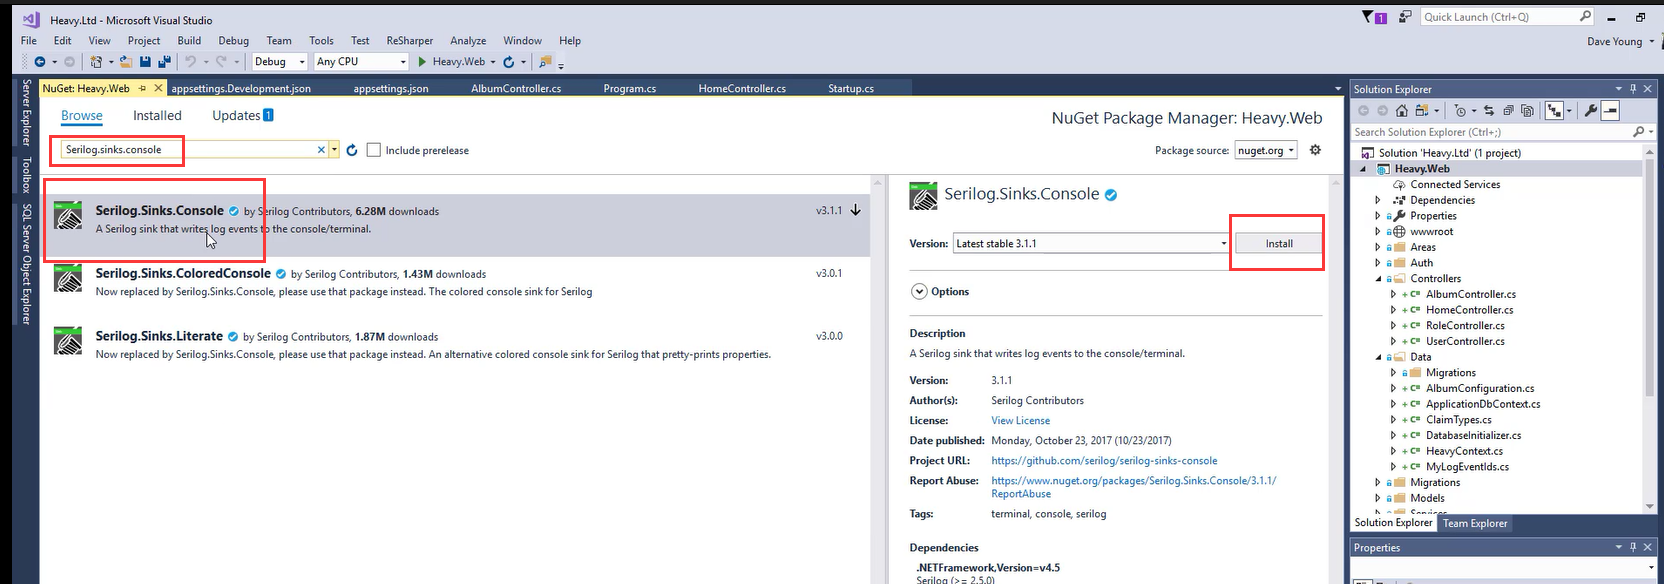Click download arrow for Serilog.Sinks.Console v3.1.1

tap(856, 211)
